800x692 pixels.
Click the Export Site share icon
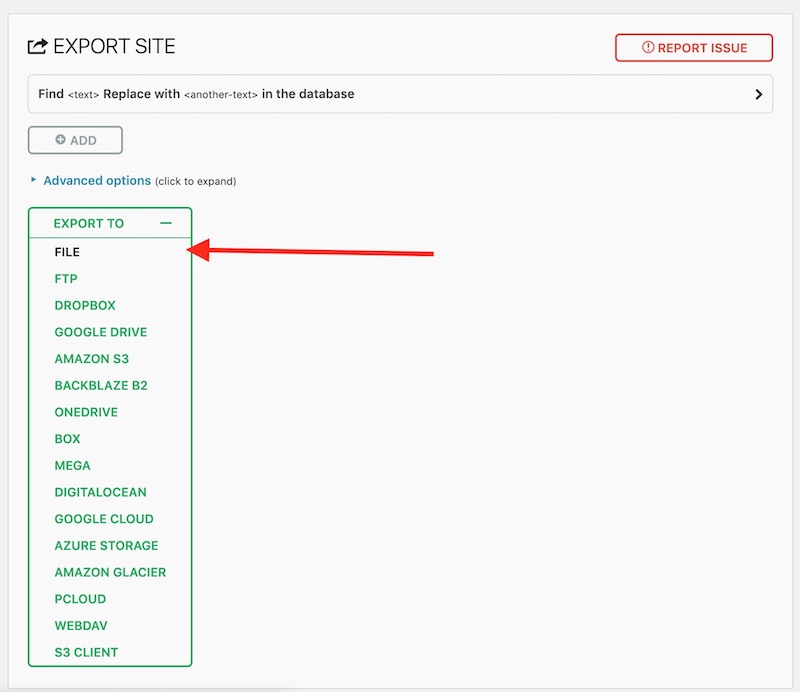click(x=38, y=46)
